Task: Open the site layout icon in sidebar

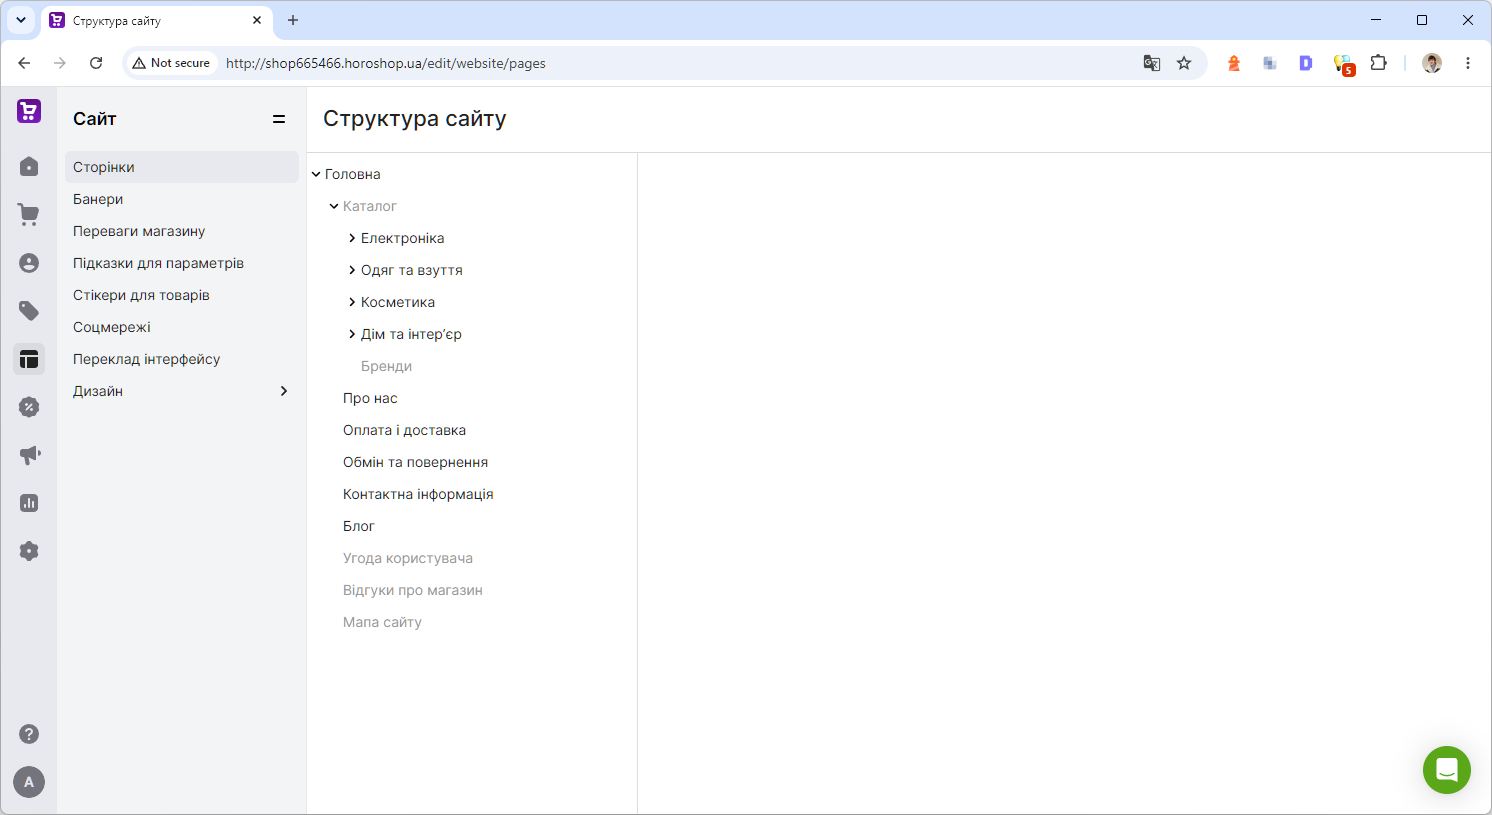Action: (x=29, y=359)
